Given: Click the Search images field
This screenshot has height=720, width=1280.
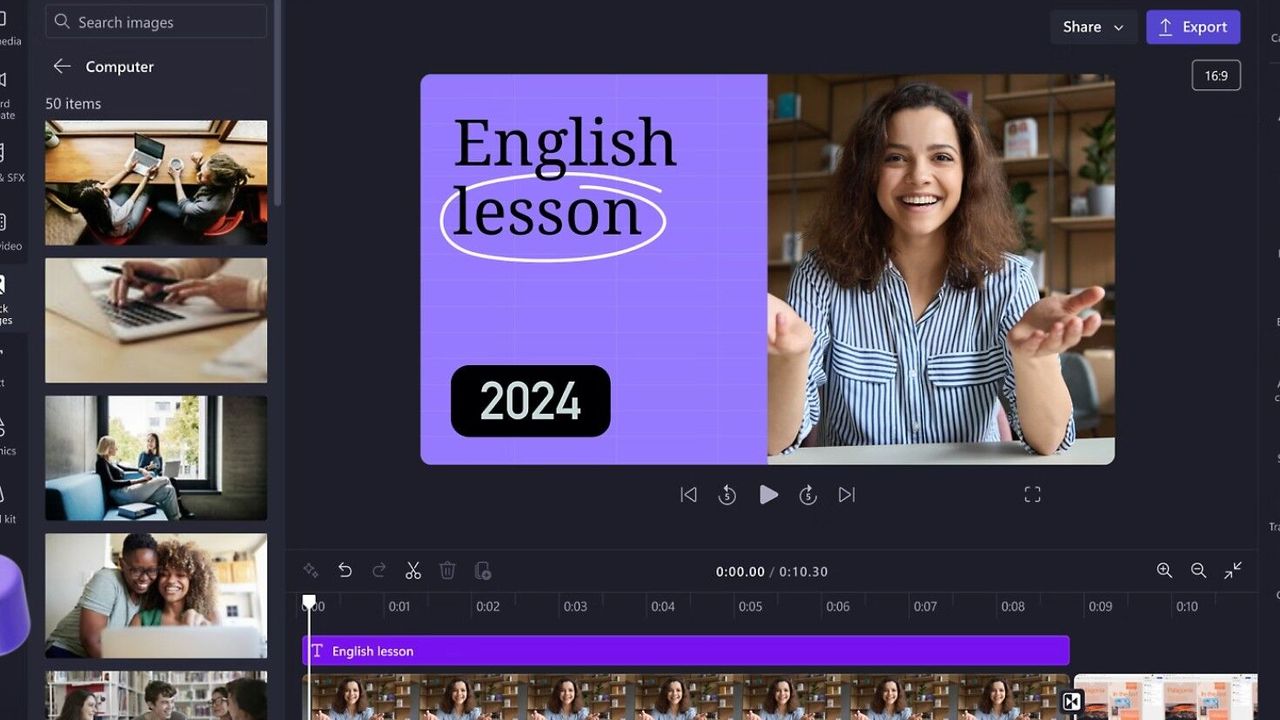Looking at the screenshot, I should click(157, 22).
